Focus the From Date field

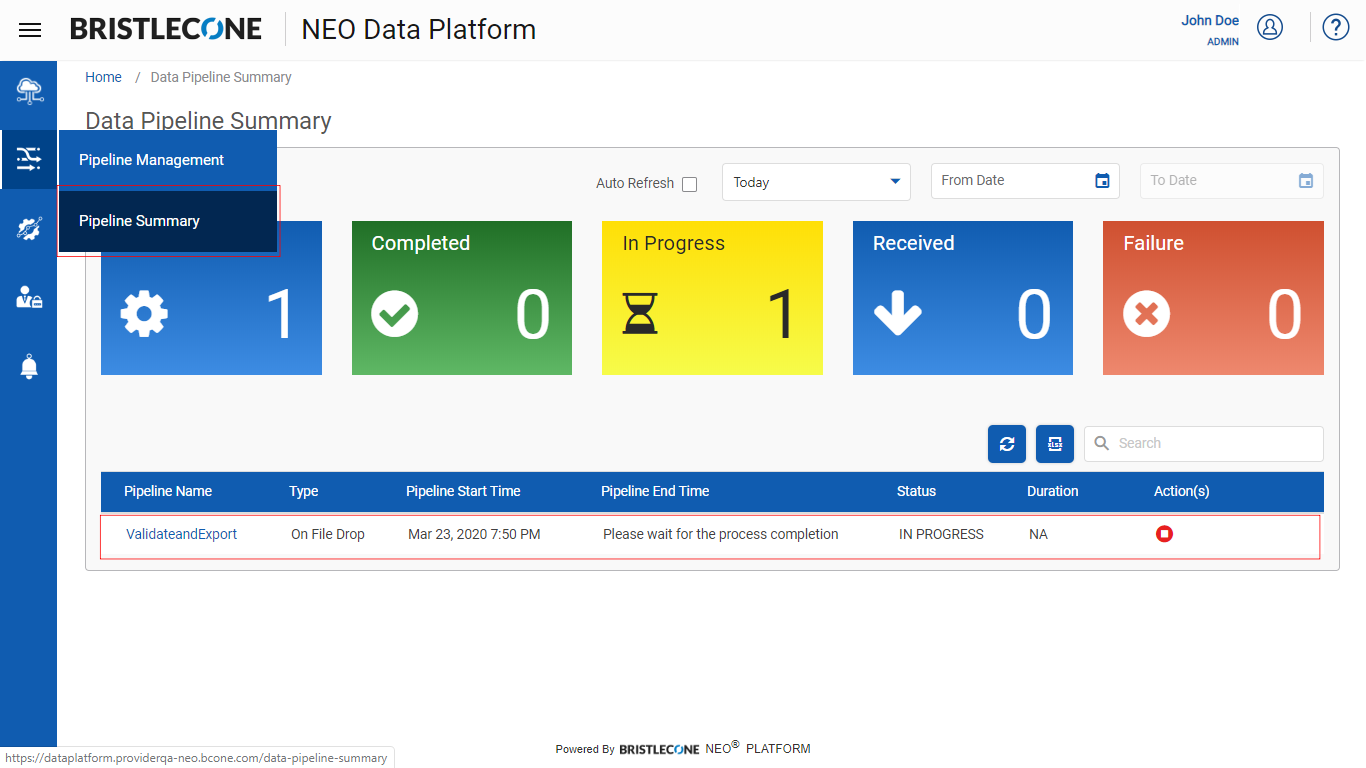(1025, 181)
